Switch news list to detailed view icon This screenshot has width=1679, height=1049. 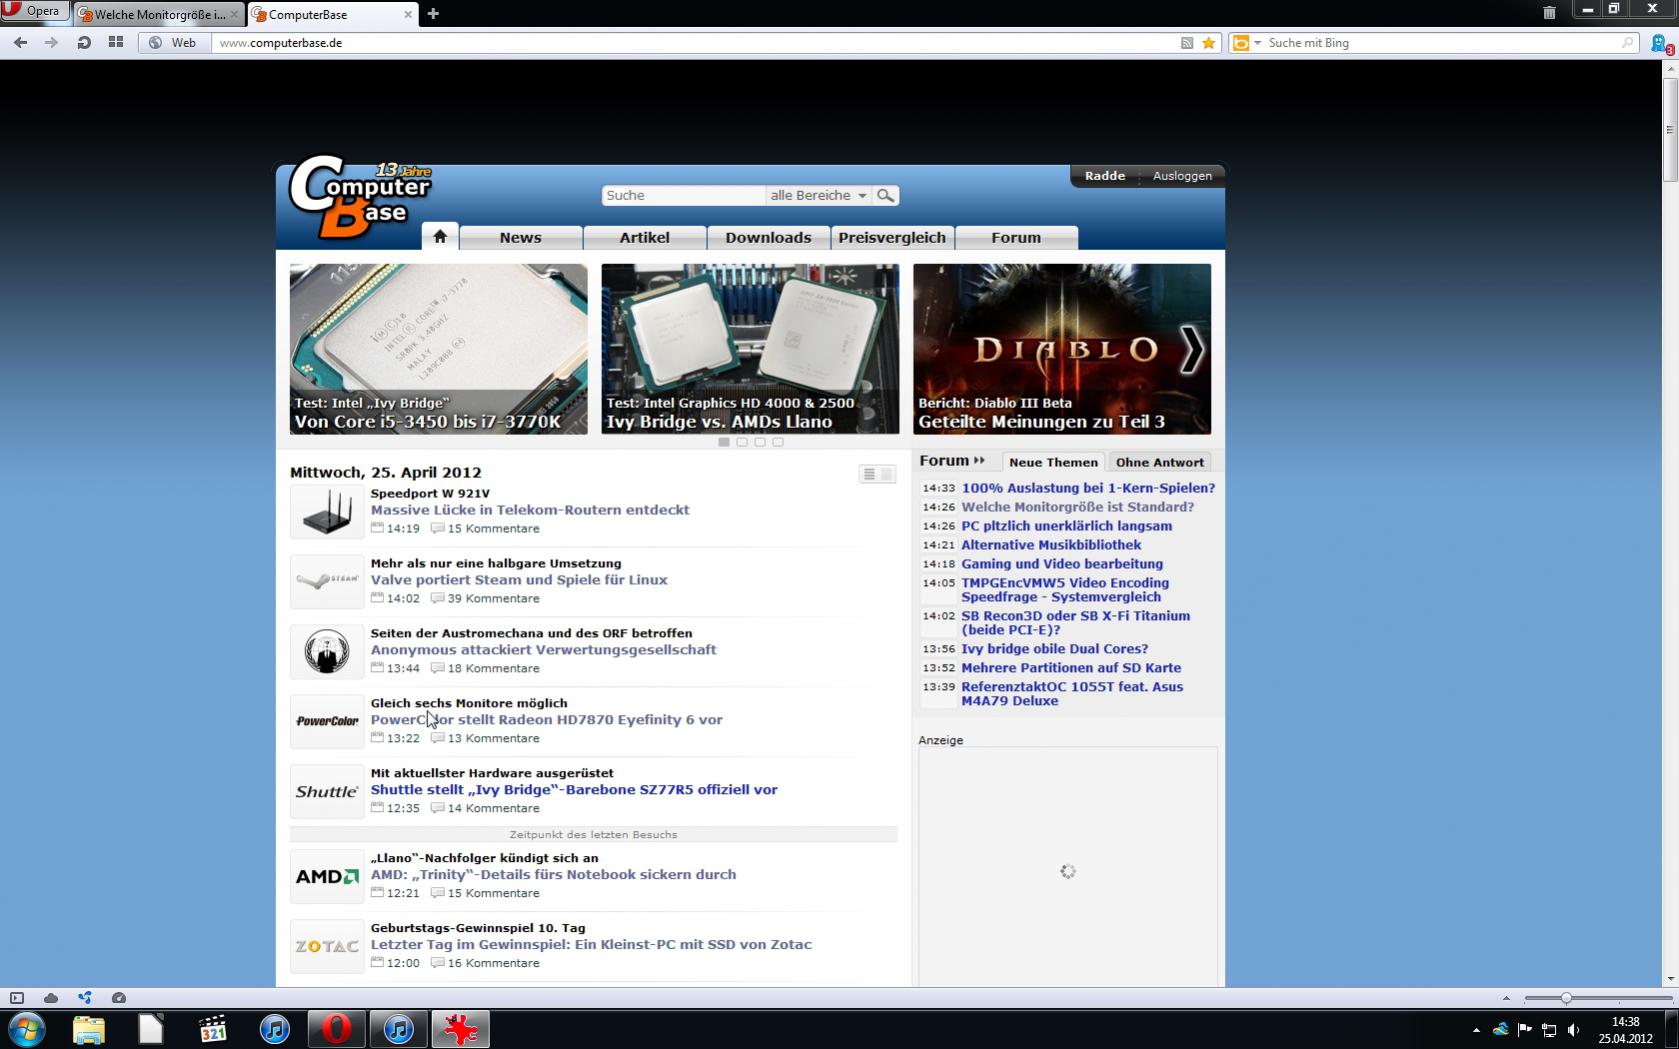(886, 474)
